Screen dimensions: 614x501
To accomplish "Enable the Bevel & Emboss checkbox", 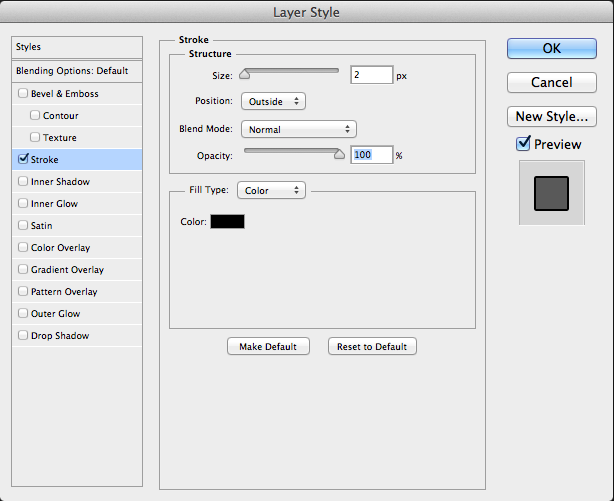I will coord(23,93).
